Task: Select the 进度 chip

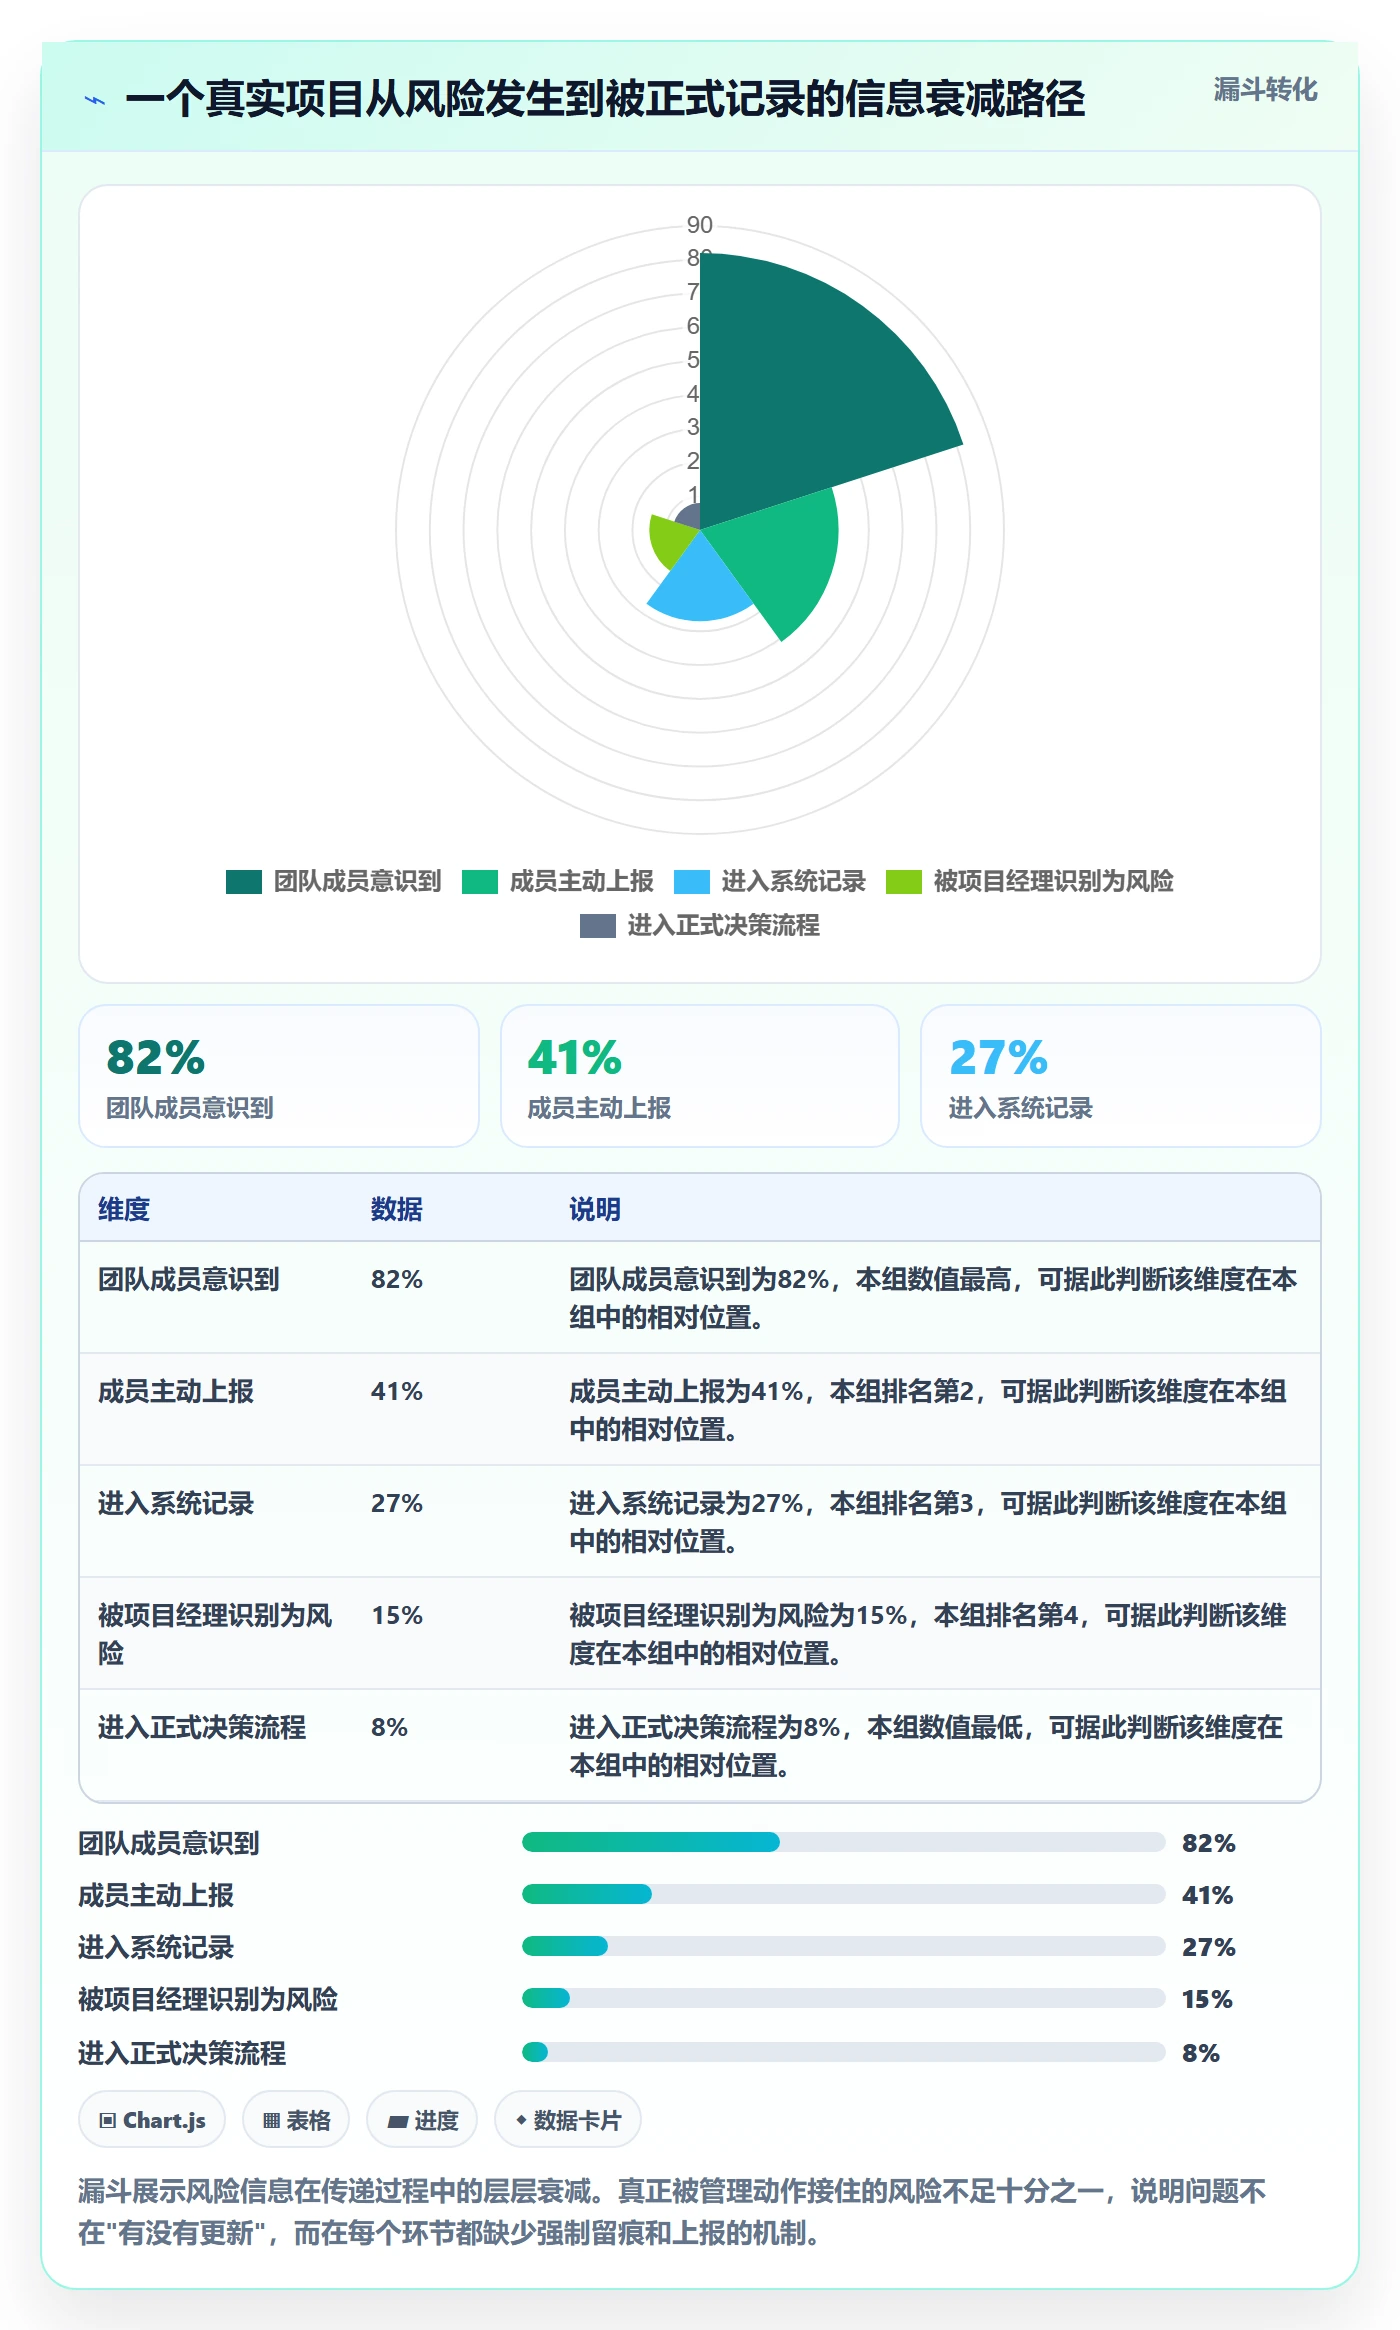Action: pyautogui.click(x=422, y=2119)
